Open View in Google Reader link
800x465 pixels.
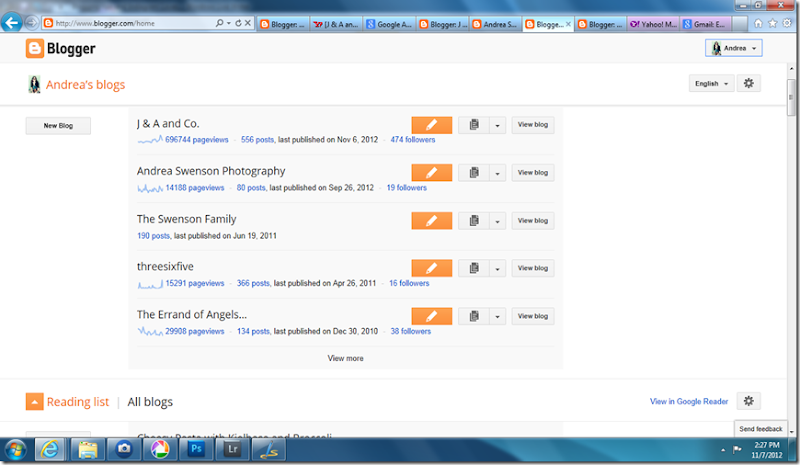tap(689, 401)
